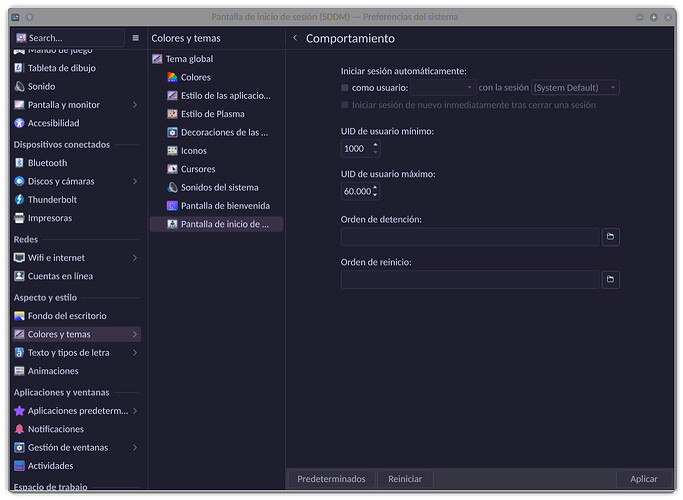This screenshot has height=500, width=683.
Task: Browse file for Orden de reinicio
Action: [610, 279]
